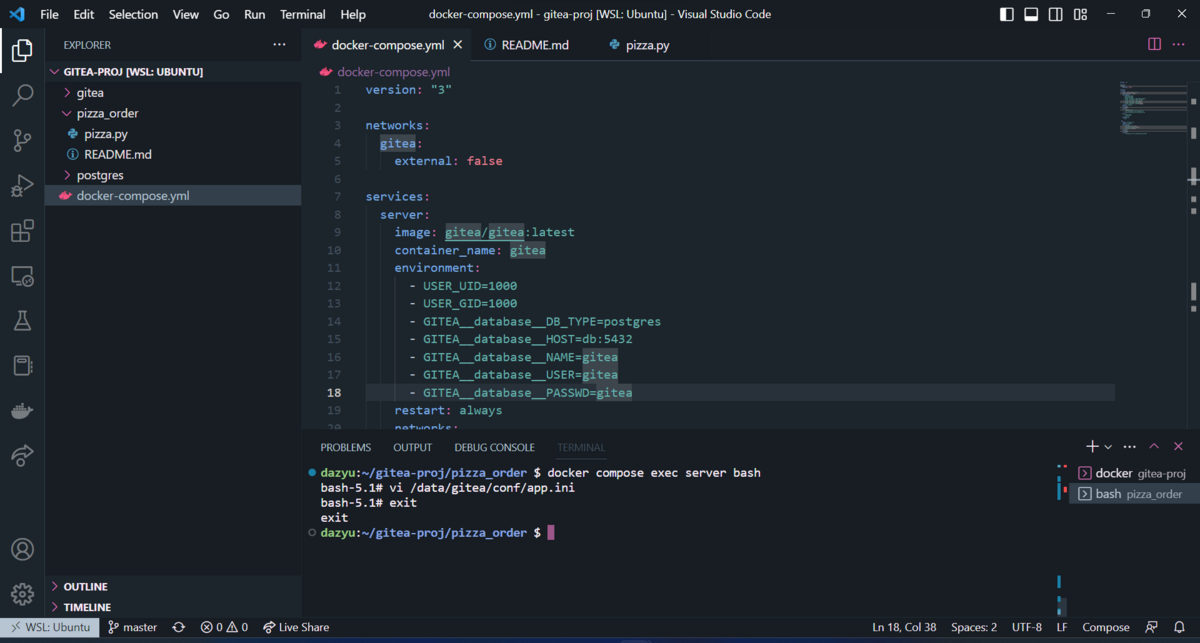
Task: Click the editor vertical scrollbar
Action: 1193,255
